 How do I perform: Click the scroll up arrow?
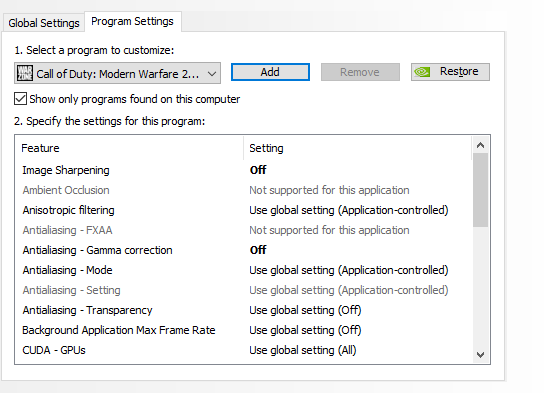[x=481, y=145]
